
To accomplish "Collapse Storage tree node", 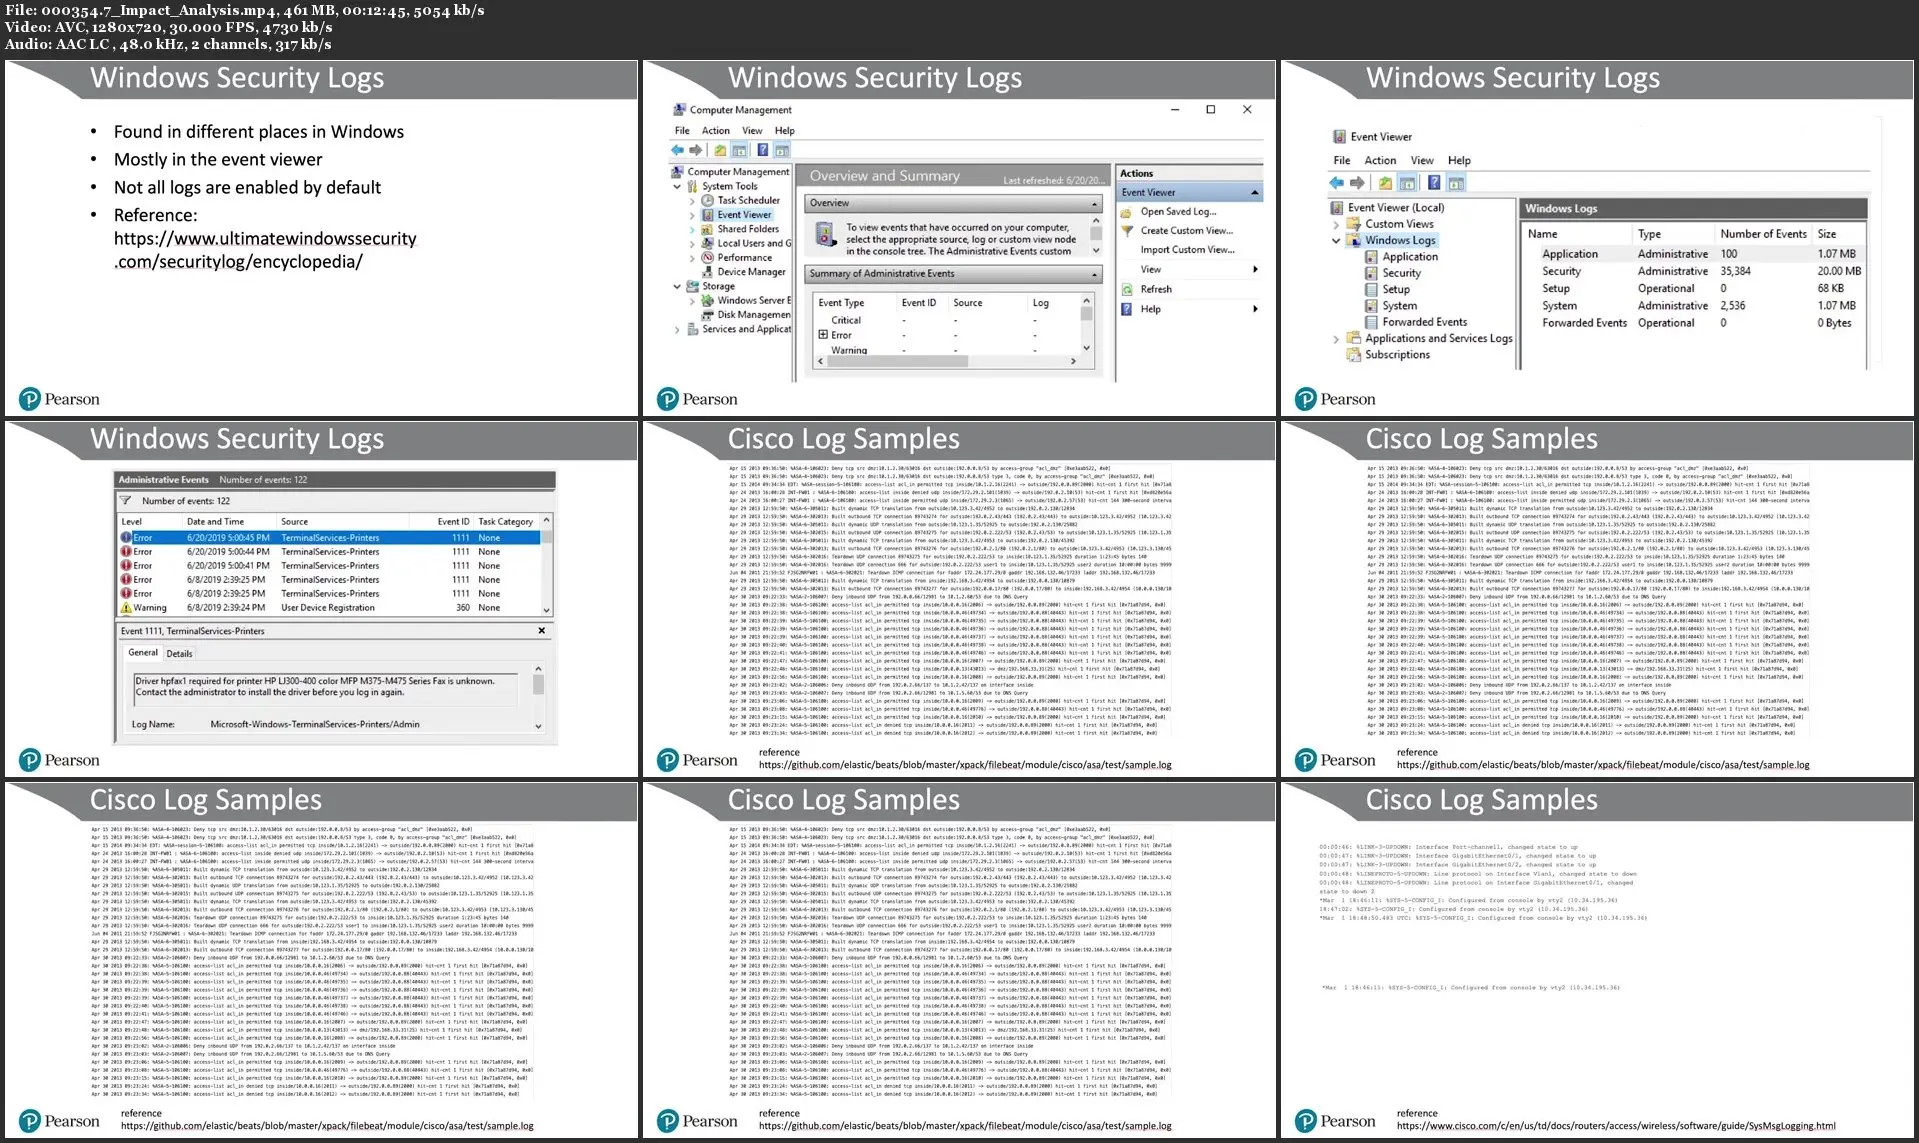I will (677, 286).
